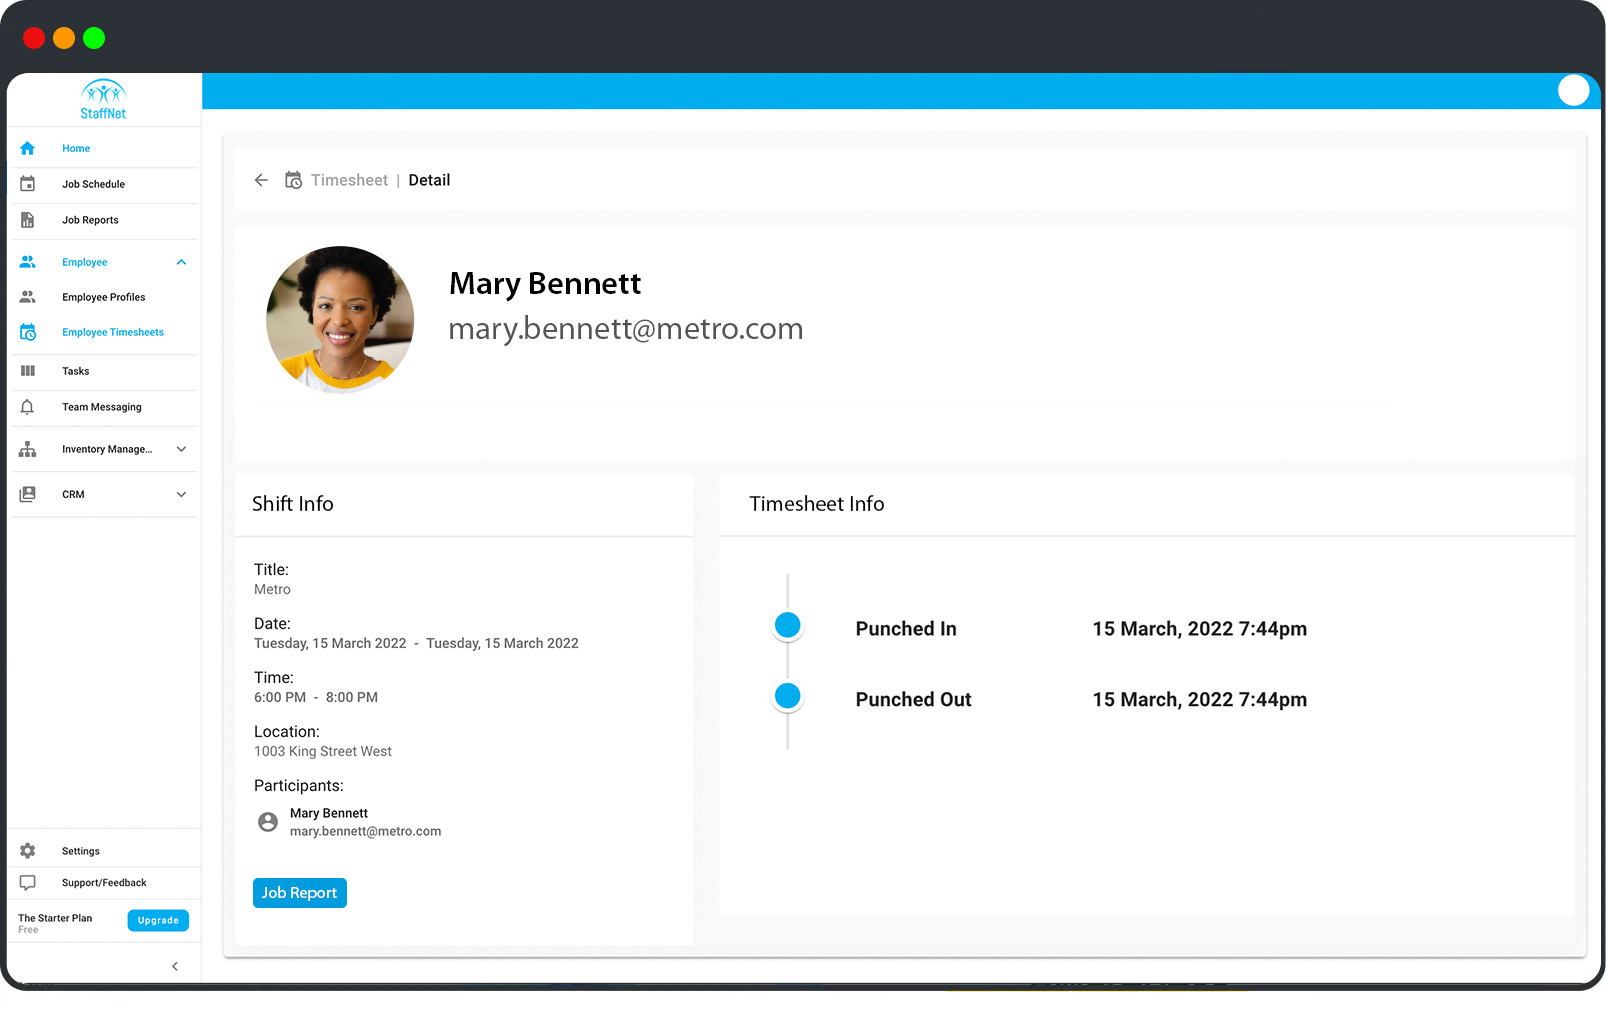Collapse the Employee menu section chevron
The height and width of the screenshot is (1010, 1606).
tap(181, 262)
